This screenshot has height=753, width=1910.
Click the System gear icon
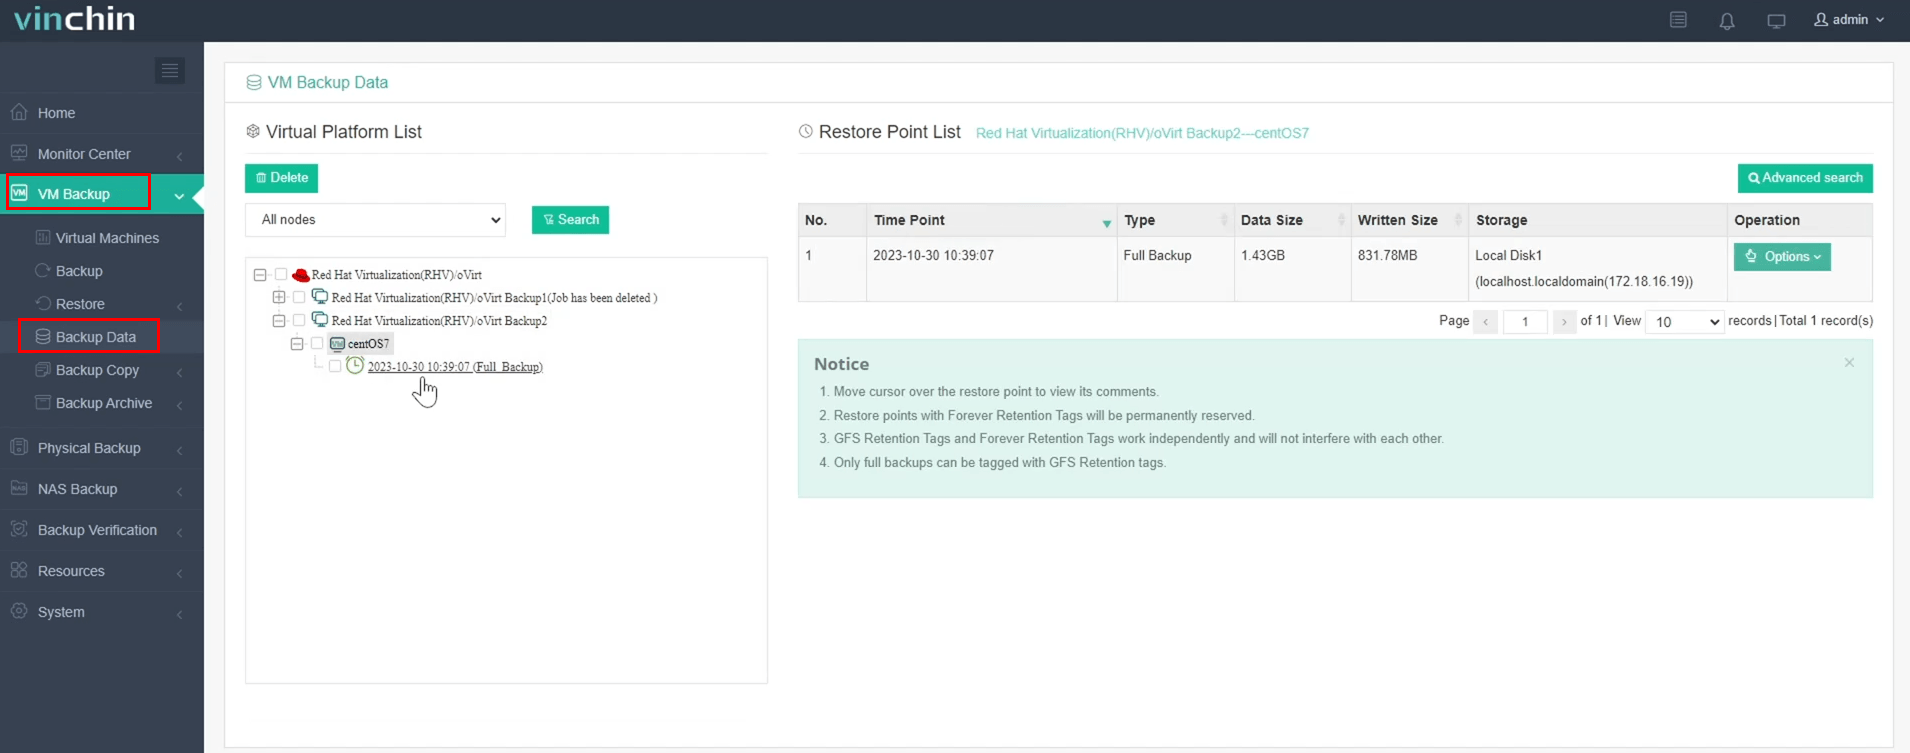coord(19,611)
